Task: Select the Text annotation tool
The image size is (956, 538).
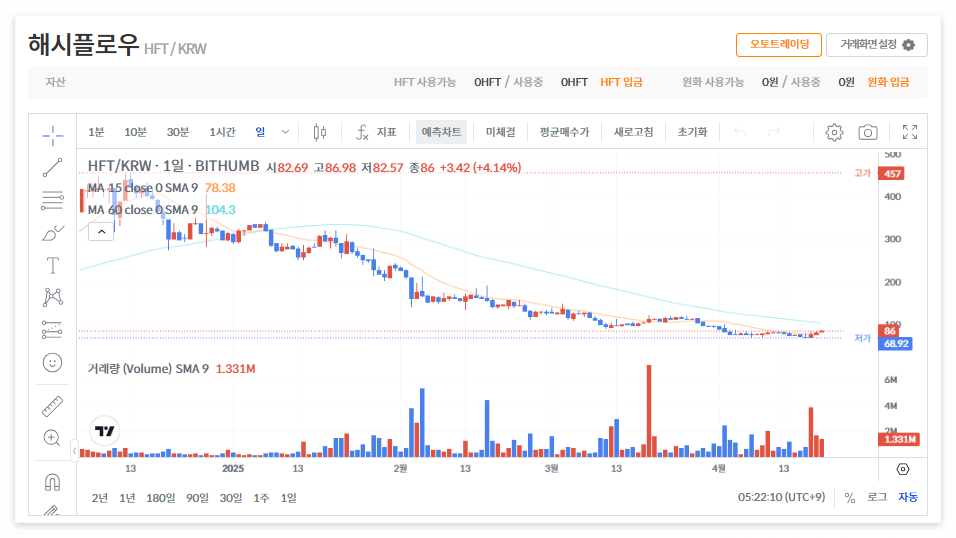Action: tap(52, 265)
